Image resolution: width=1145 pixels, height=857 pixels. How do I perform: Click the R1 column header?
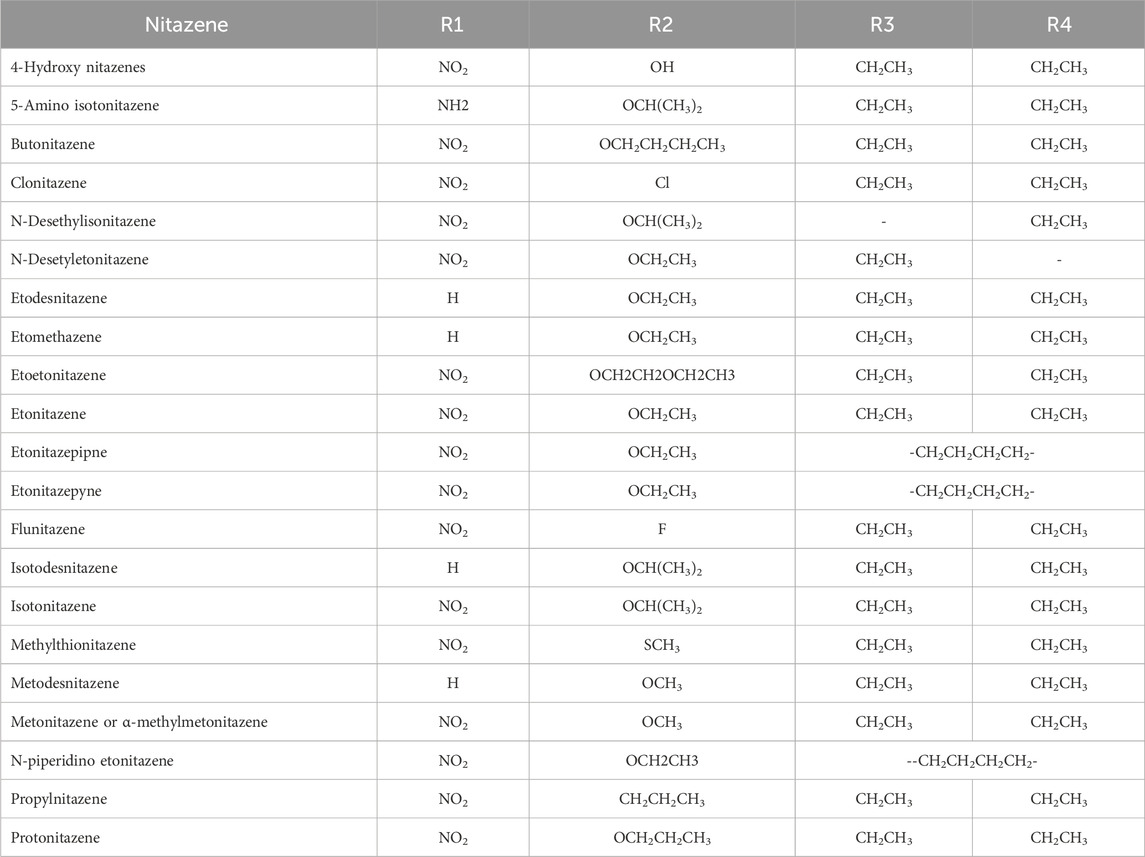tap(453, 25)
